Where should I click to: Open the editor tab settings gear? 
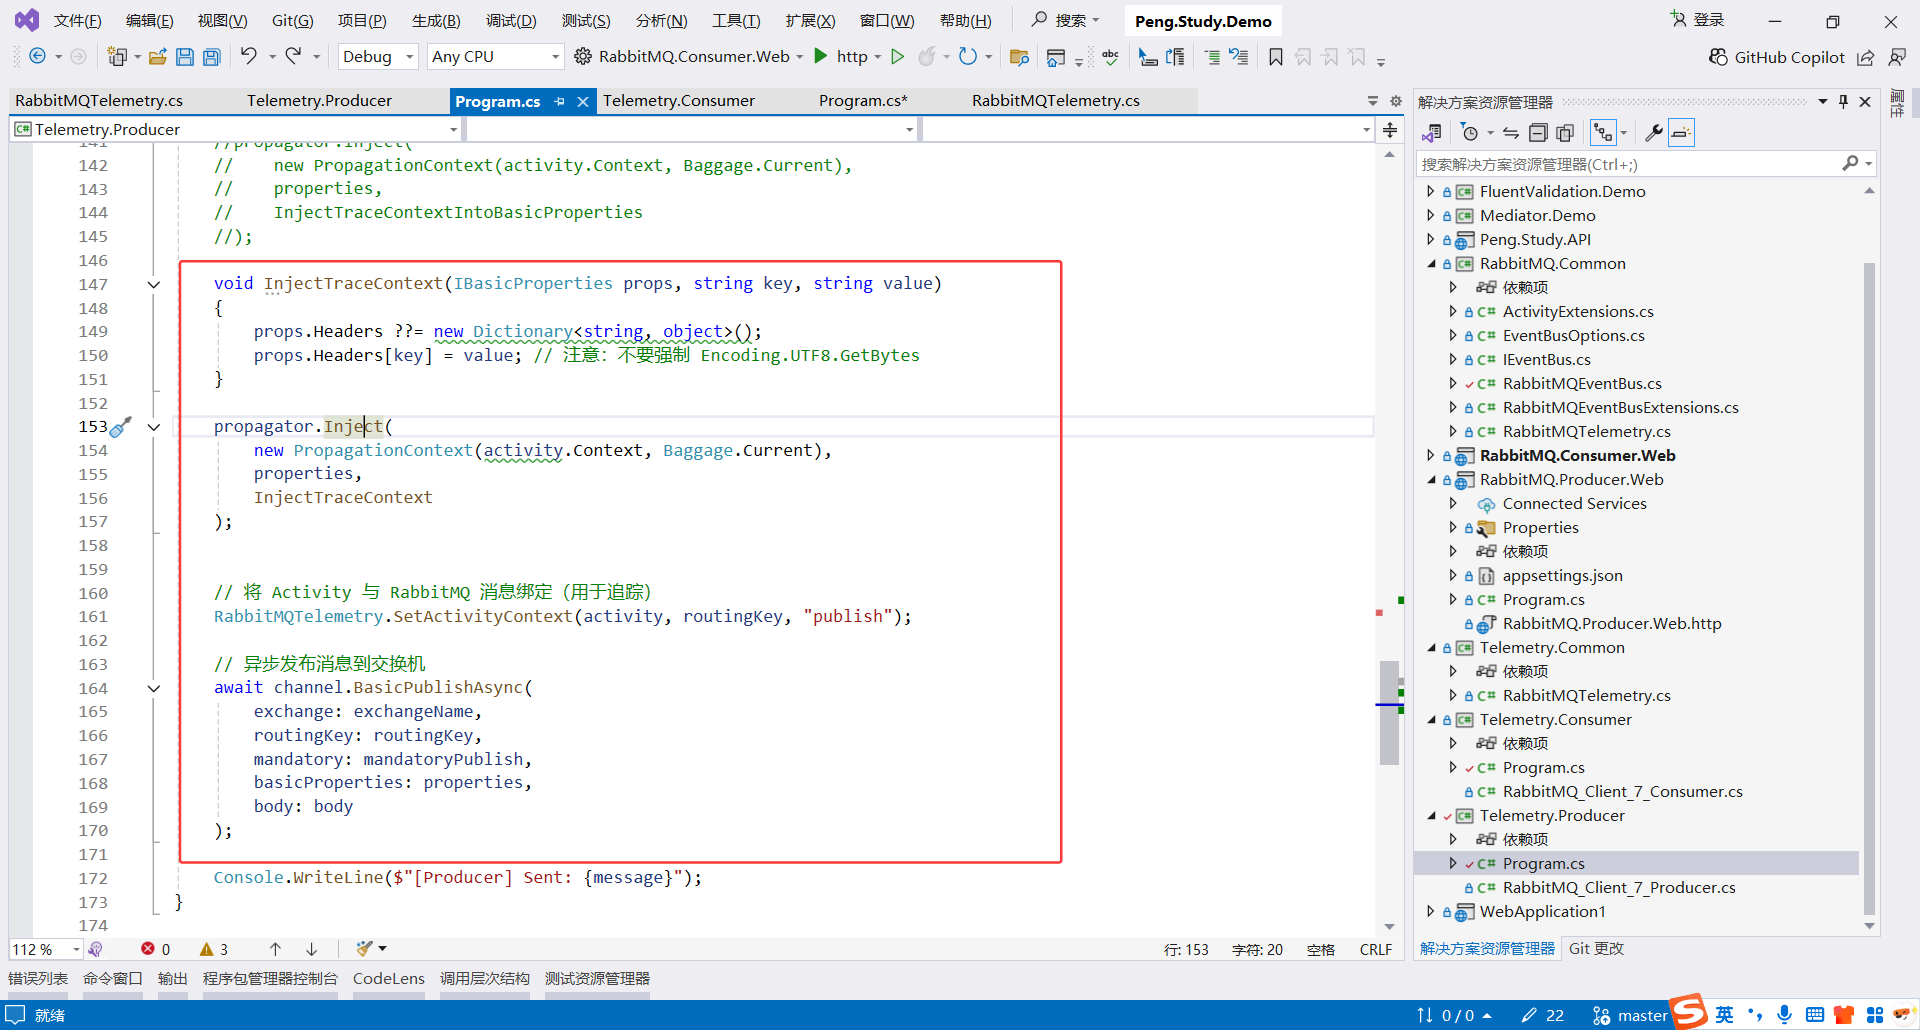(1396, 101)
